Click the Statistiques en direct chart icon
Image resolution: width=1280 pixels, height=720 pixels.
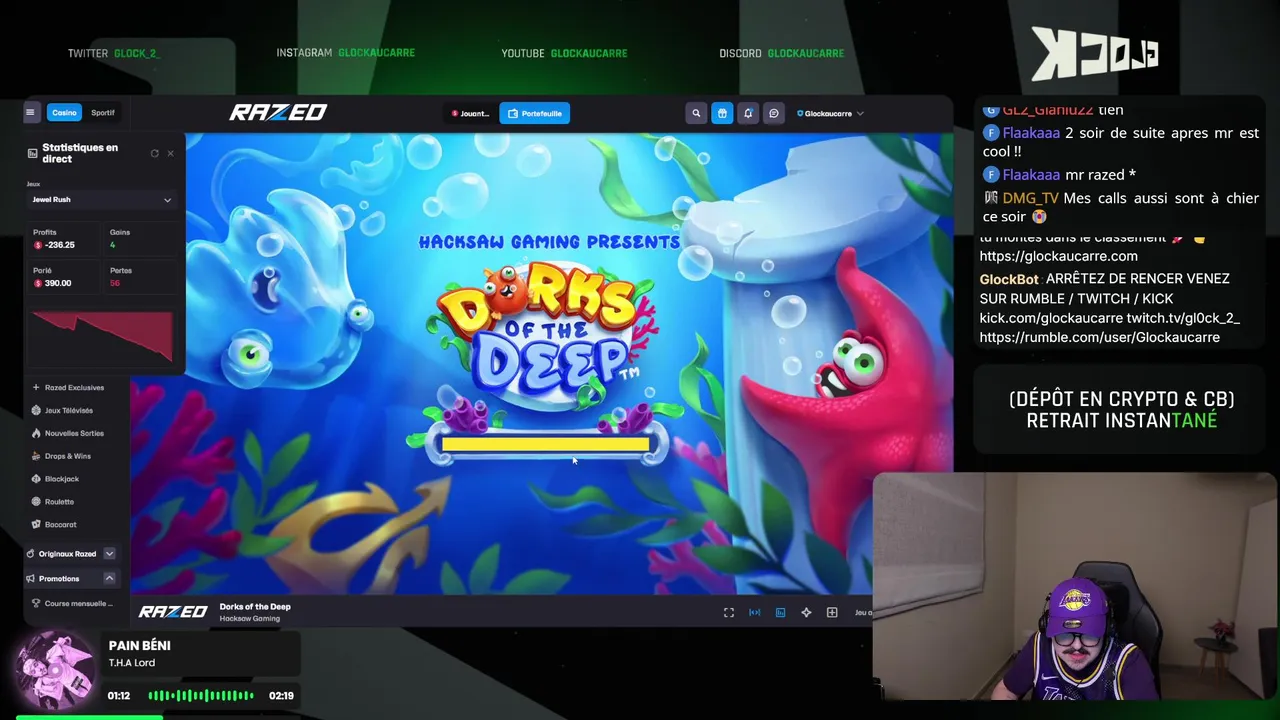pyautogui.click(x=32, y=153)
